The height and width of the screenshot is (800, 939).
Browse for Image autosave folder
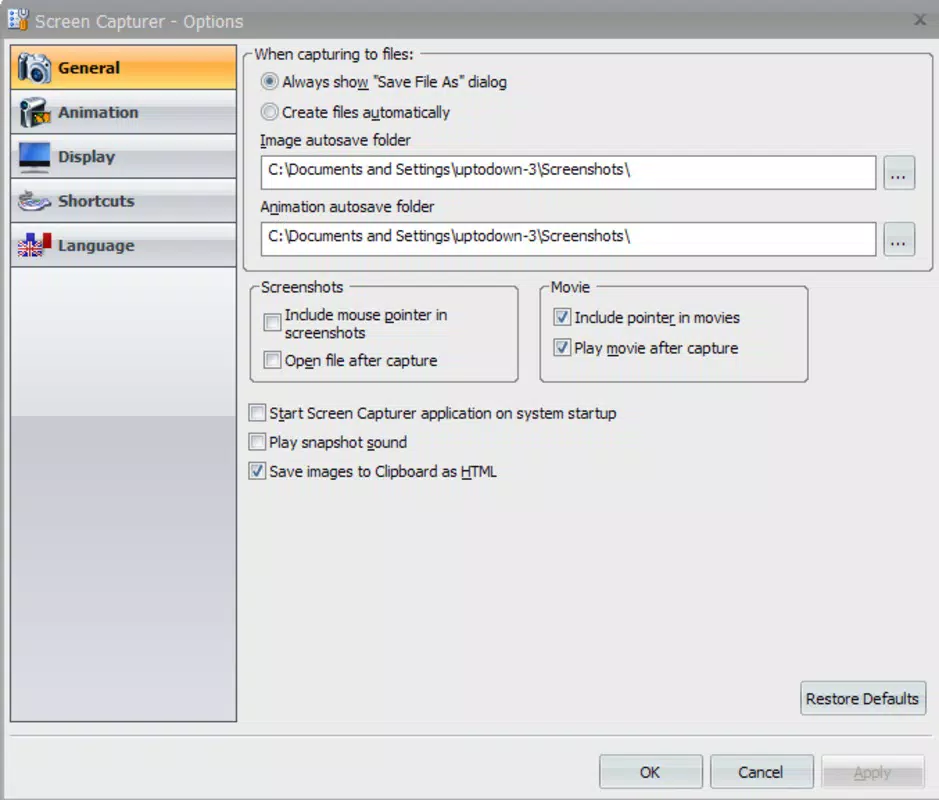(x=898, y=173)
